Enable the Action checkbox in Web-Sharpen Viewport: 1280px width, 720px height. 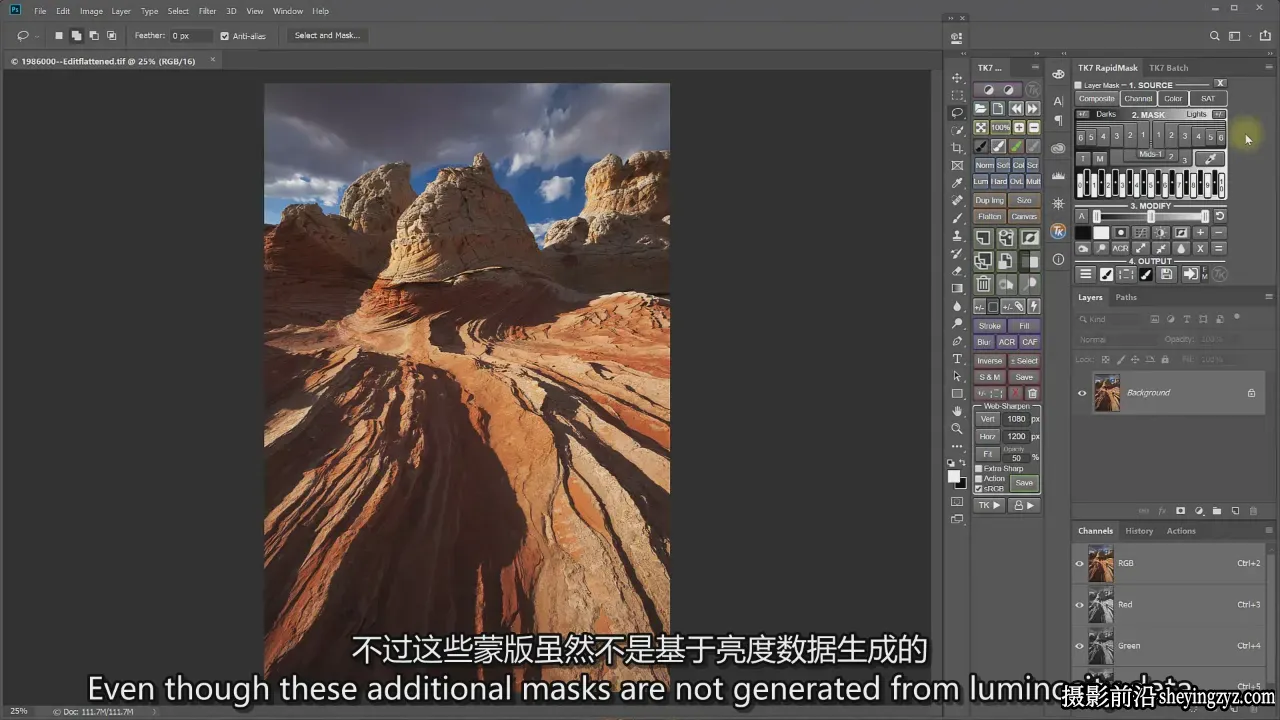[x=978, y=478]
